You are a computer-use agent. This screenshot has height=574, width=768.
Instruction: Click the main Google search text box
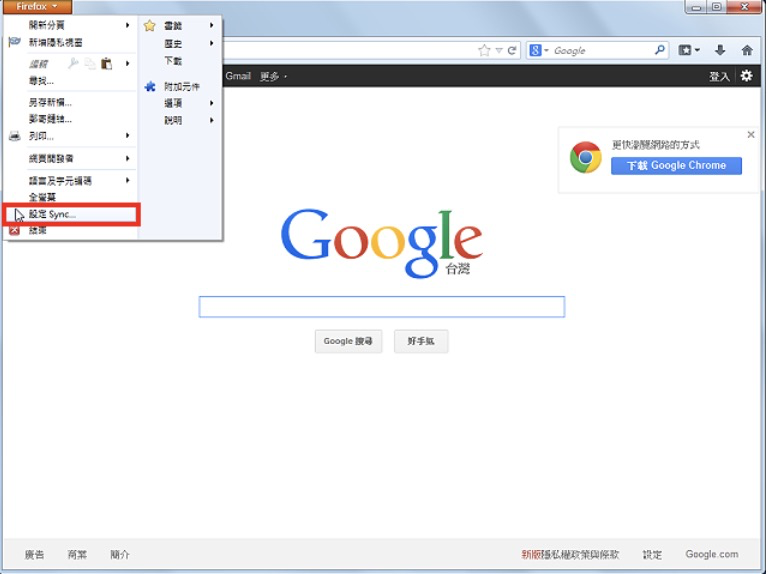point(382,307)
